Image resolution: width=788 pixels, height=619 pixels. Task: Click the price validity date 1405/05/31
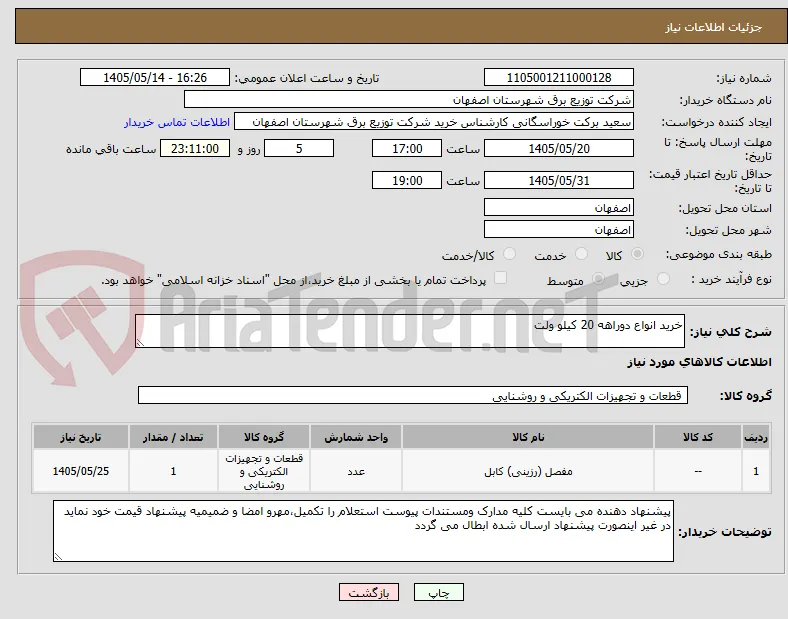[558, 180]
